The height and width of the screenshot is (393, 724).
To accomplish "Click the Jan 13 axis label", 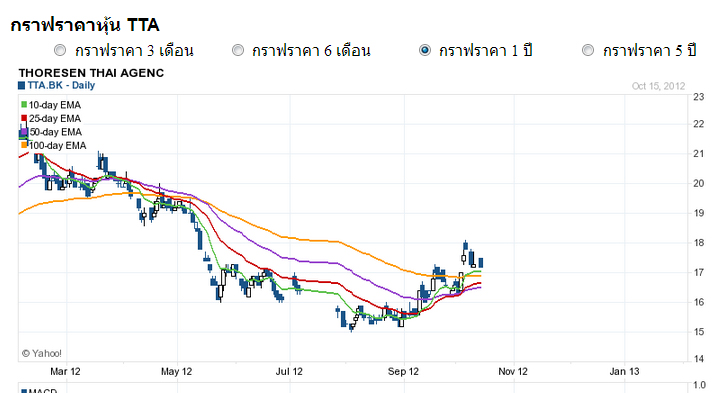I will (x=624, y=371).
